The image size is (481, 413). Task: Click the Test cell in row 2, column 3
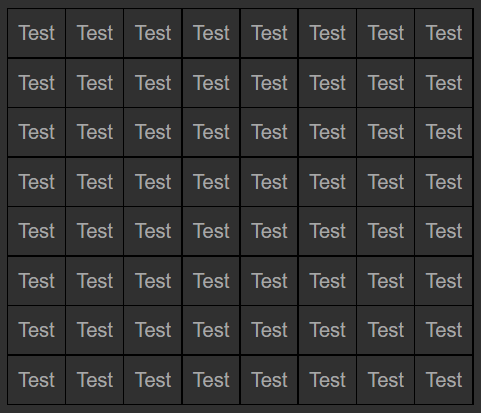(x=153, y=83)
